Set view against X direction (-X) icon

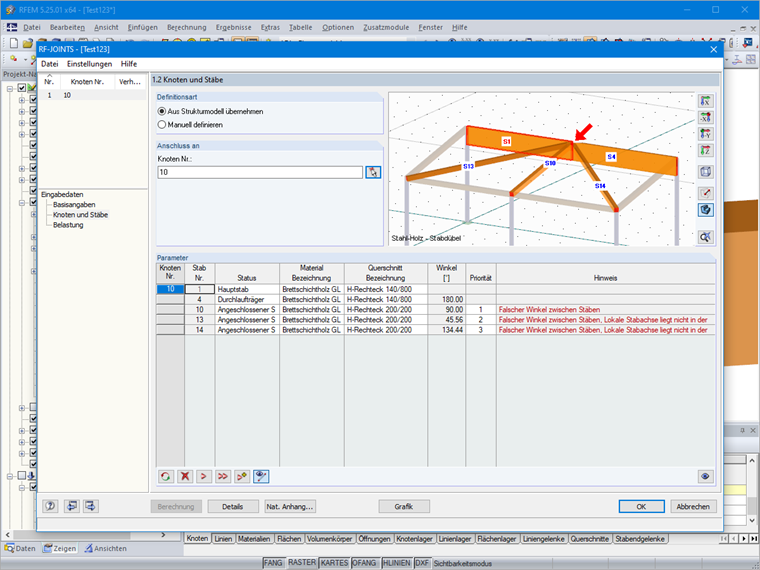click(x=706, y=117)
